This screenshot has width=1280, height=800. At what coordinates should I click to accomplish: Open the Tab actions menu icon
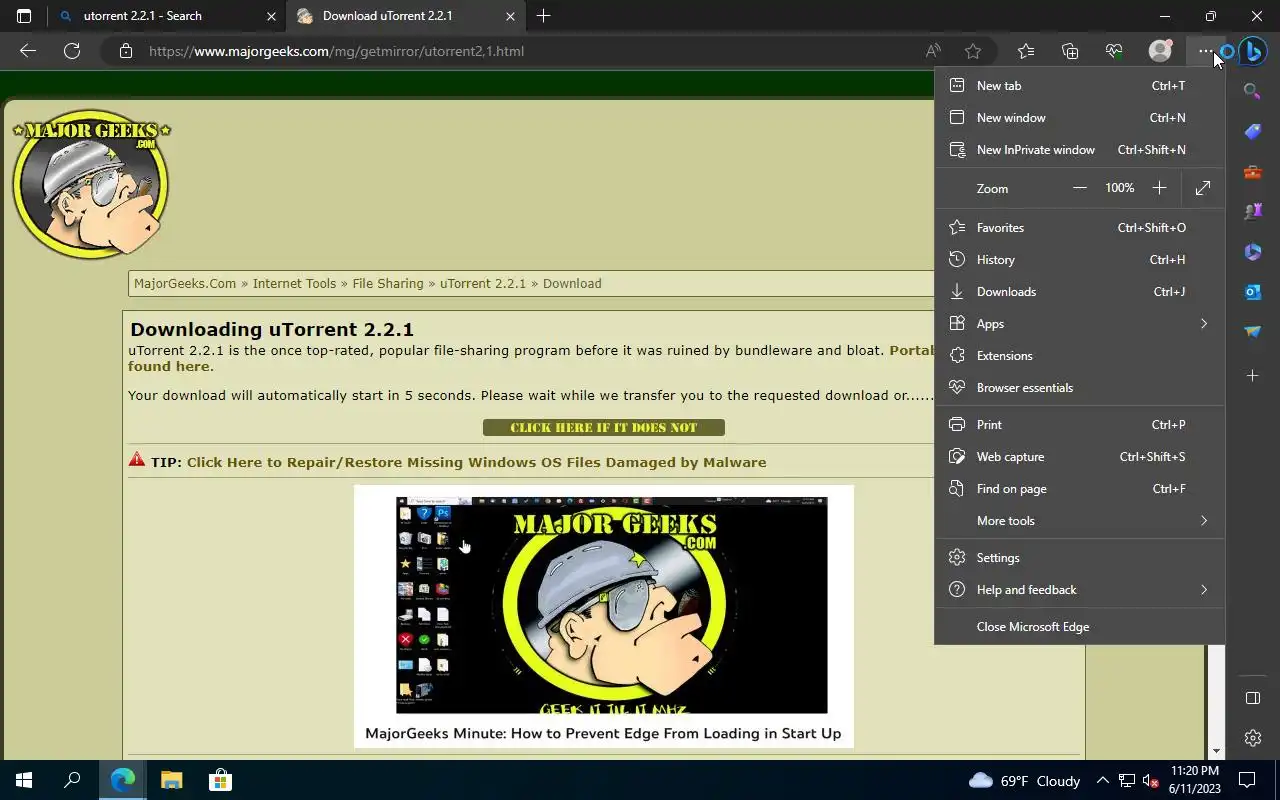(24, 16)
